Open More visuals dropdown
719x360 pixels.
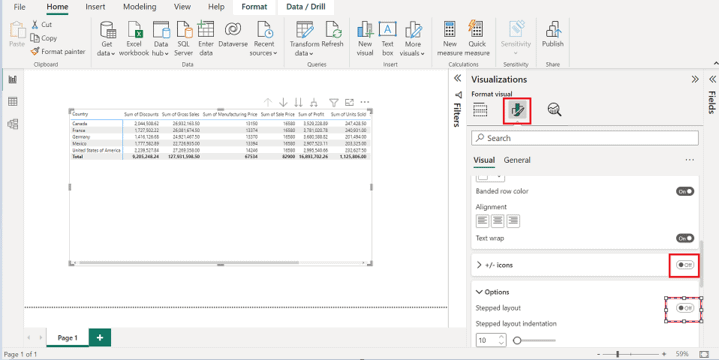[412, 49]
